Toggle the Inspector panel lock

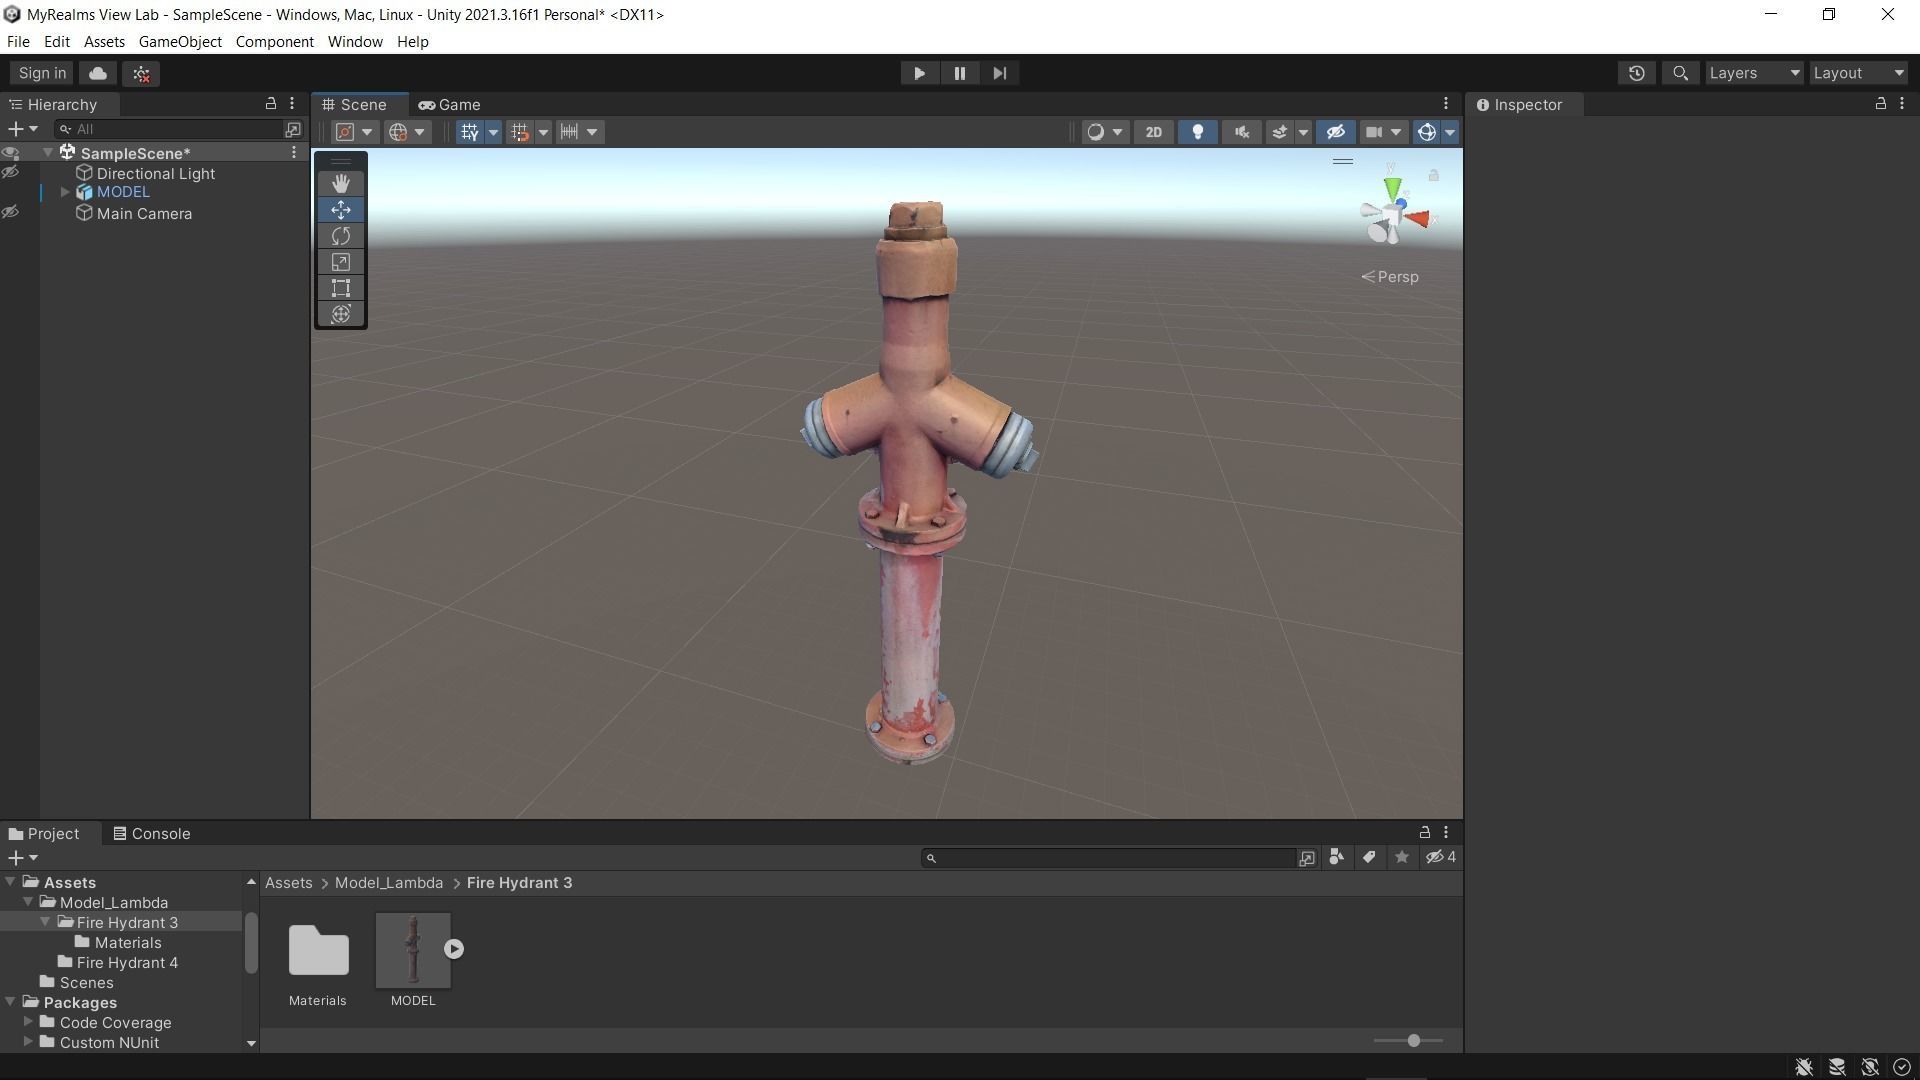(1880, 104)
